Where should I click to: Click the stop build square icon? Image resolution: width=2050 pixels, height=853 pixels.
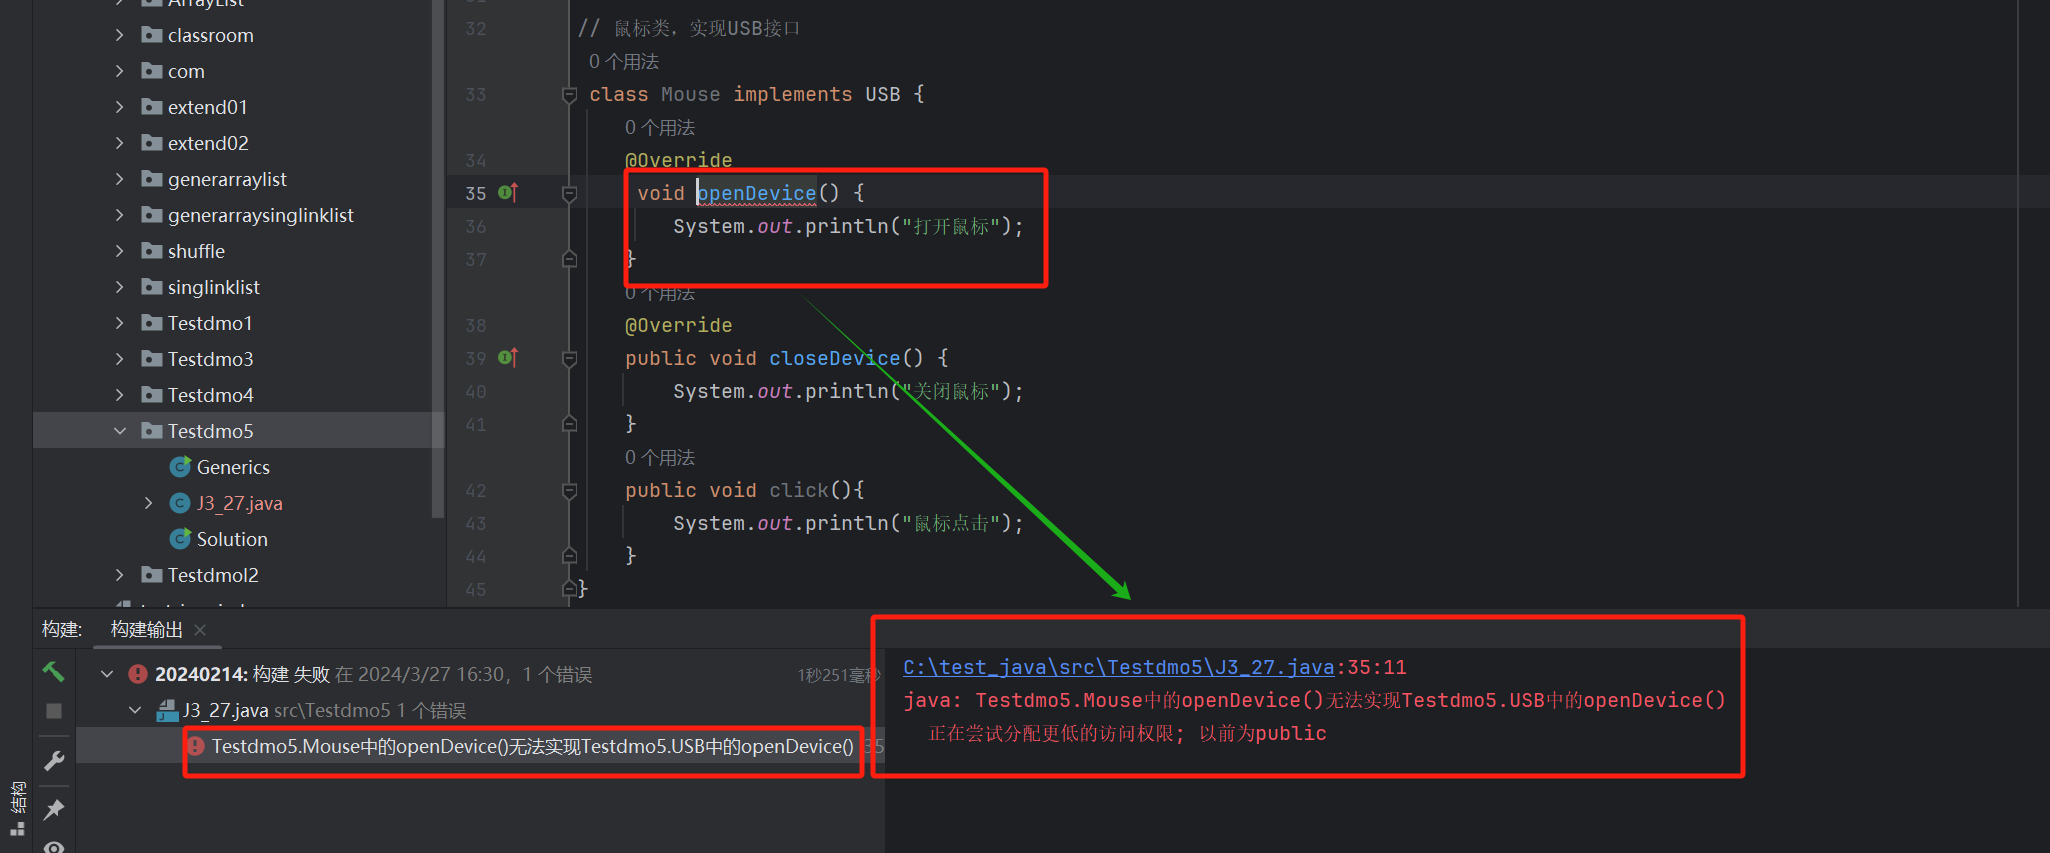(54, 711)
